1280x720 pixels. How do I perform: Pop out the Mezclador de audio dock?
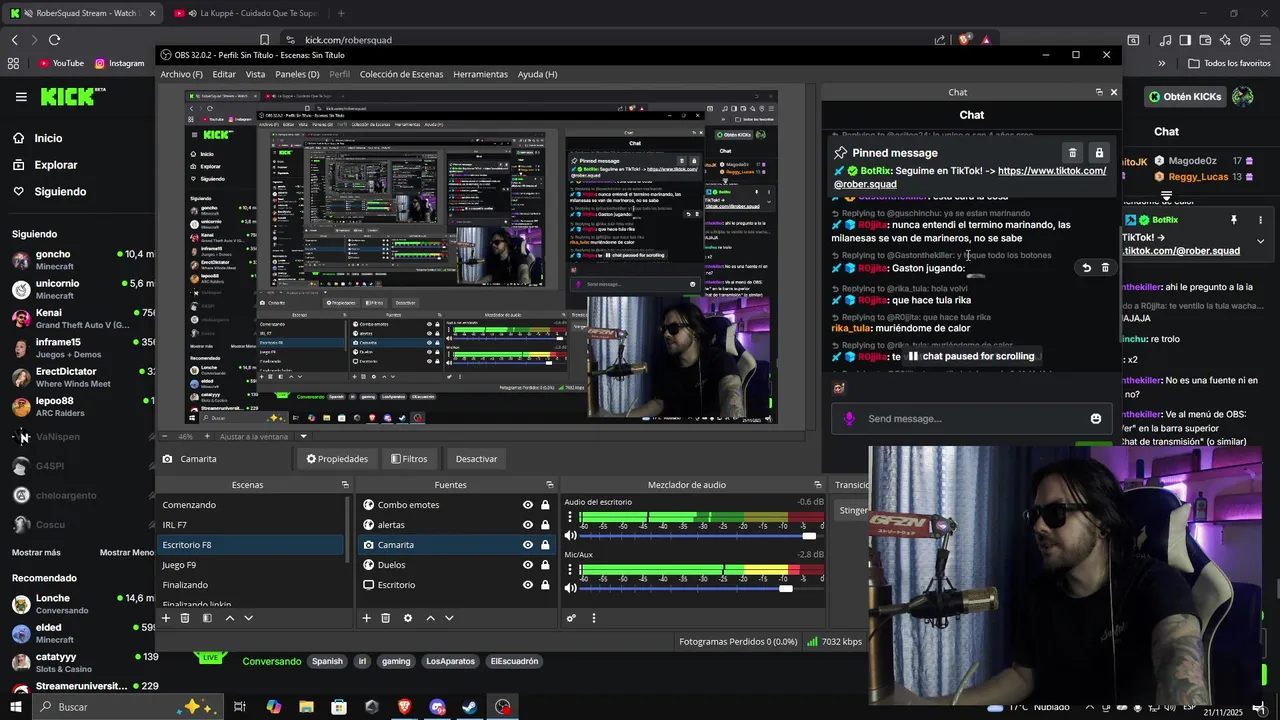click(819, 485)
